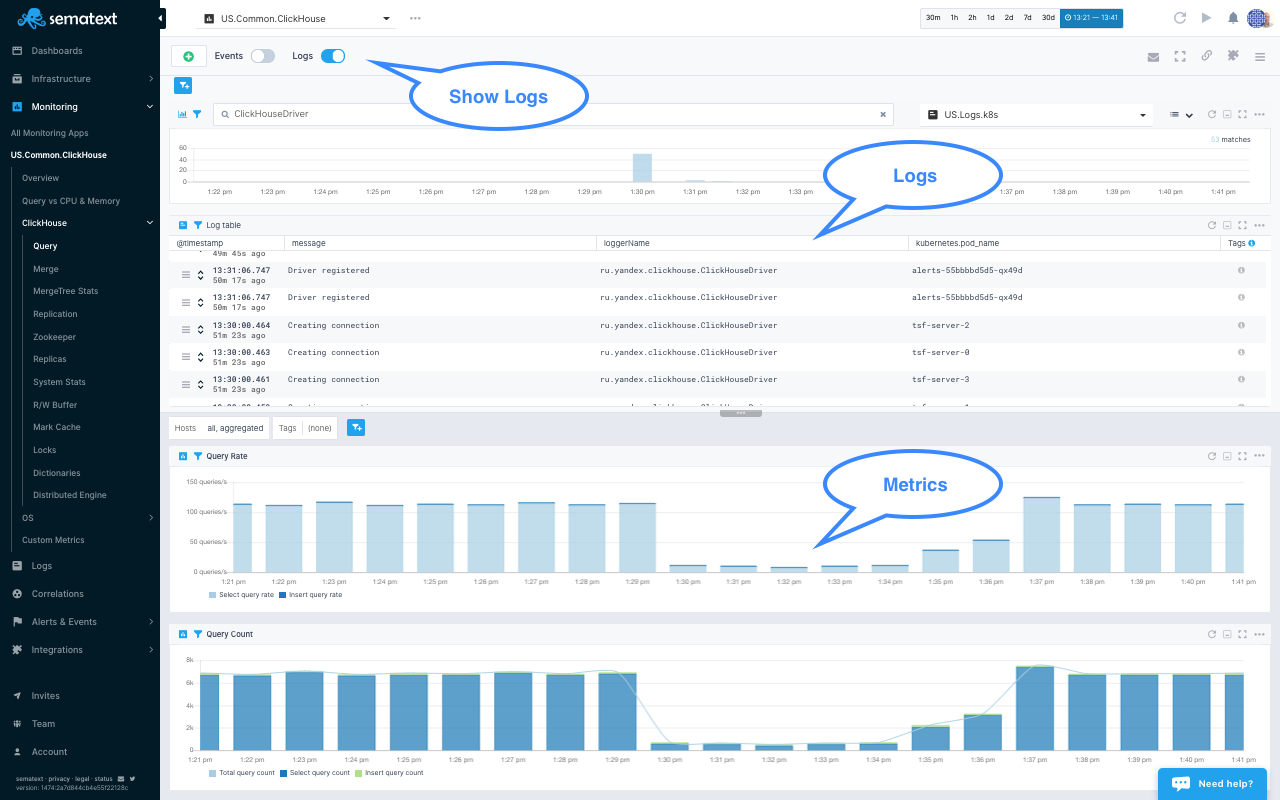The image size is (1280, 800).
Task: Clear the ClickHouseDriver search query
Action: point(883,114)
